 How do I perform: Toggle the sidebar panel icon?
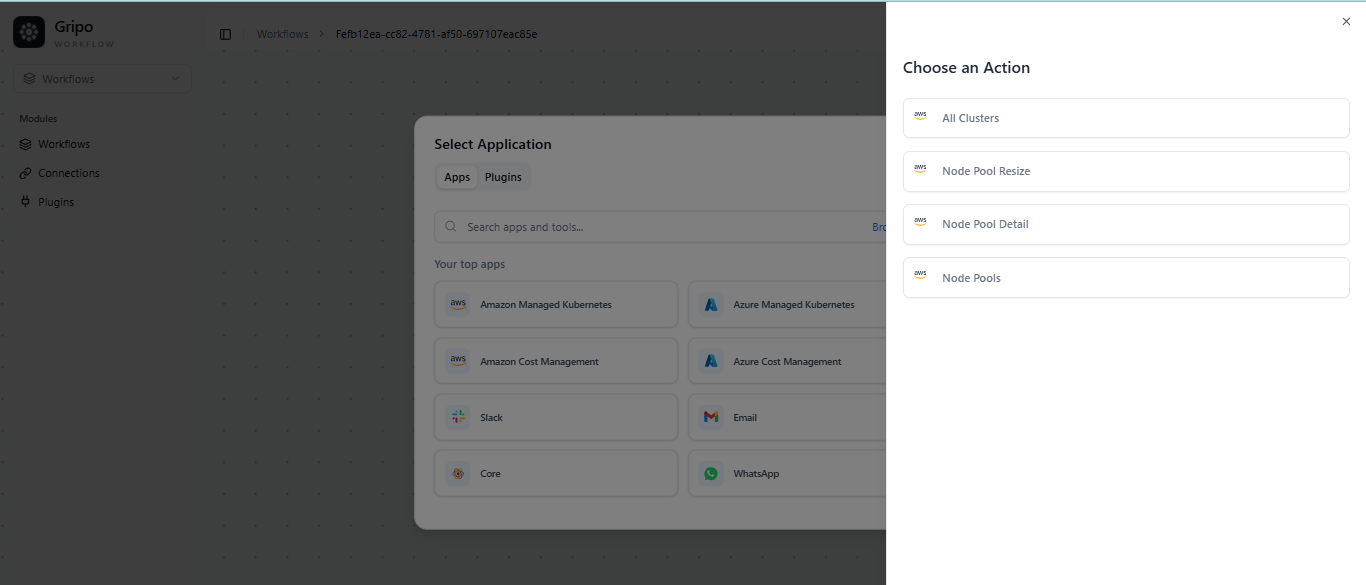pos(225,34)
